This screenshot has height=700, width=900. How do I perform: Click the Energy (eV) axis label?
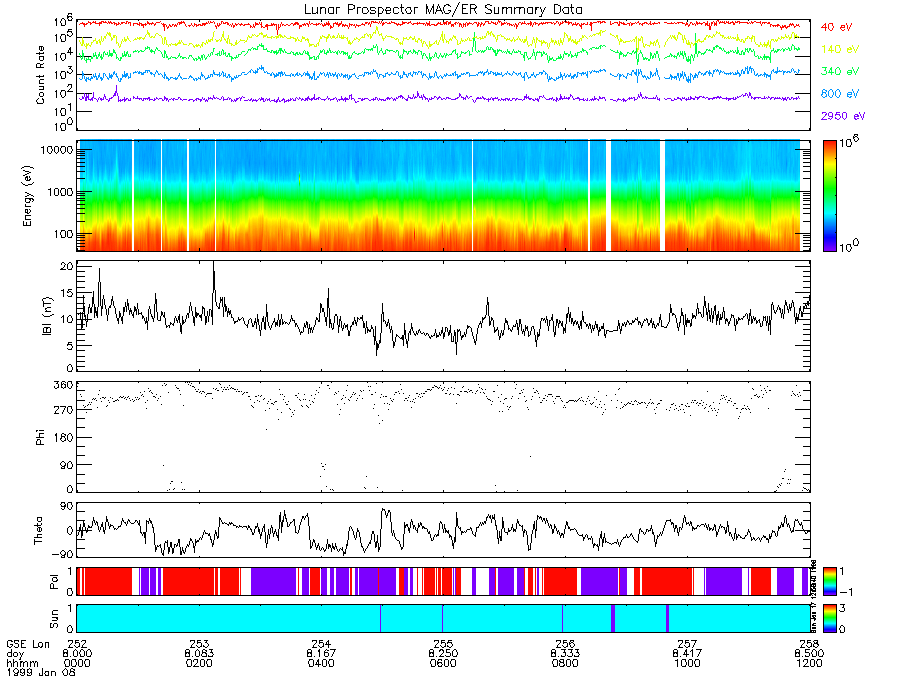(28, 196)
